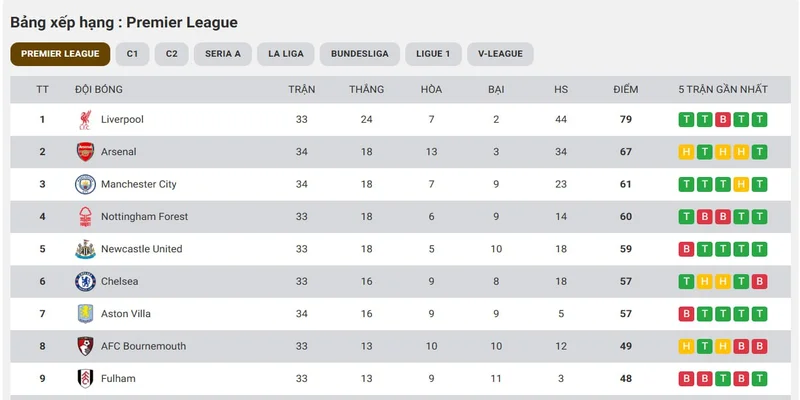This screenshot has height=400, width=800.
Task: Click the Chelsea lion badge icon
Action: pyautogui.click(x=85, y=282)
